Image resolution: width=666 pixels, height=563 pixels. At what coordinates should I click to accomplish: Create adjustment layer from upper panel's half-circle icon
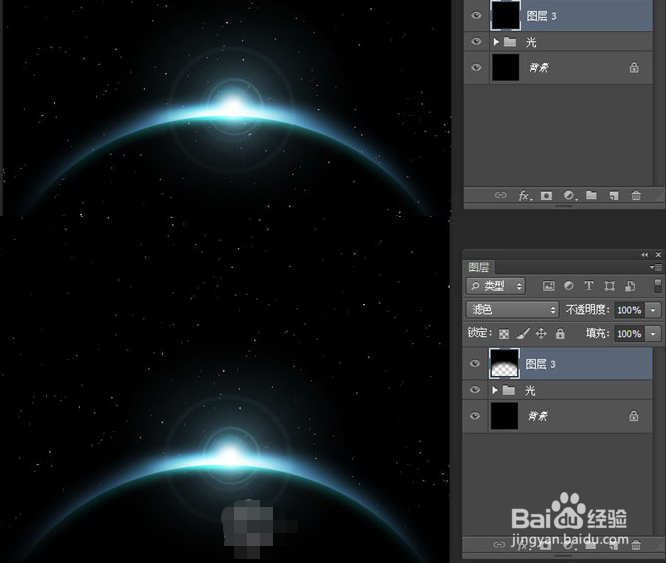tap(569, 196)
